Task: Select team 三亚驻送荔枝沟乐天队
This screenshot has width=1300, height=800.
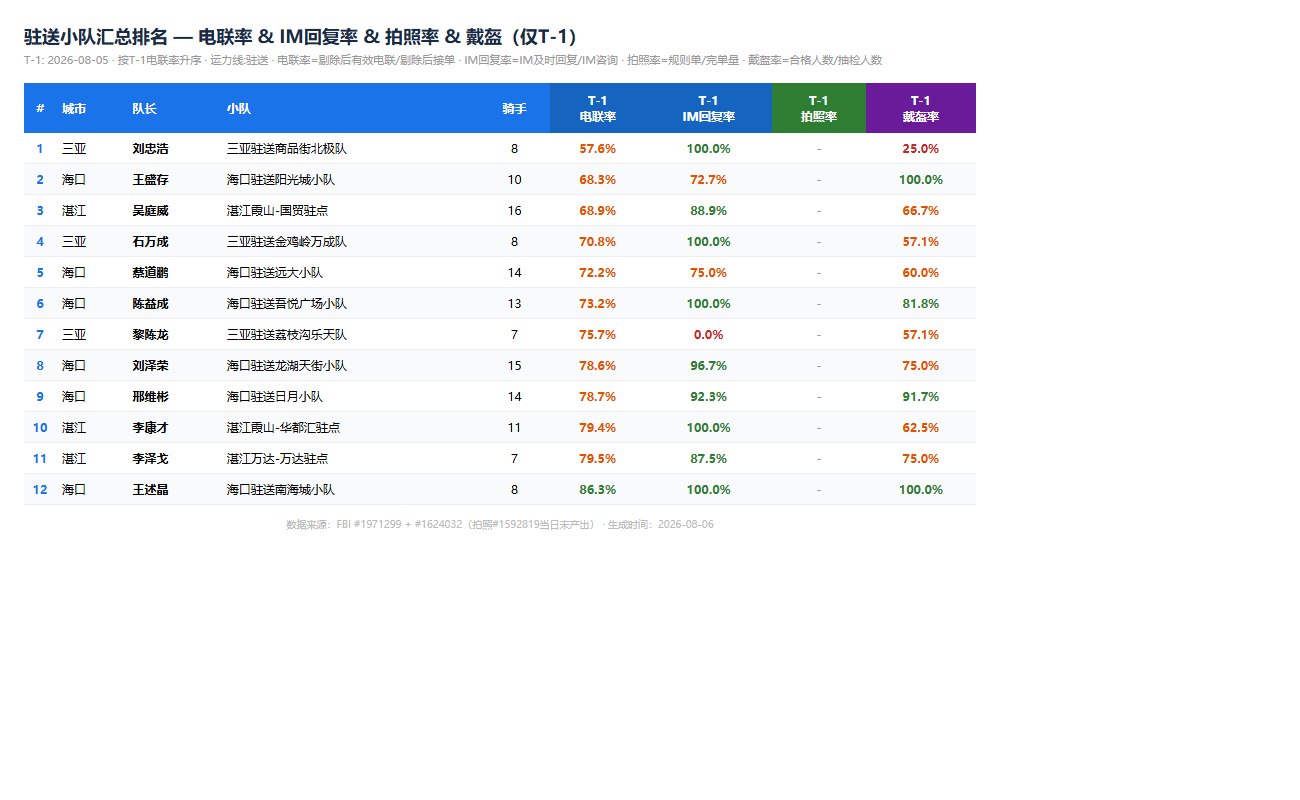Action: click(287, 335)
